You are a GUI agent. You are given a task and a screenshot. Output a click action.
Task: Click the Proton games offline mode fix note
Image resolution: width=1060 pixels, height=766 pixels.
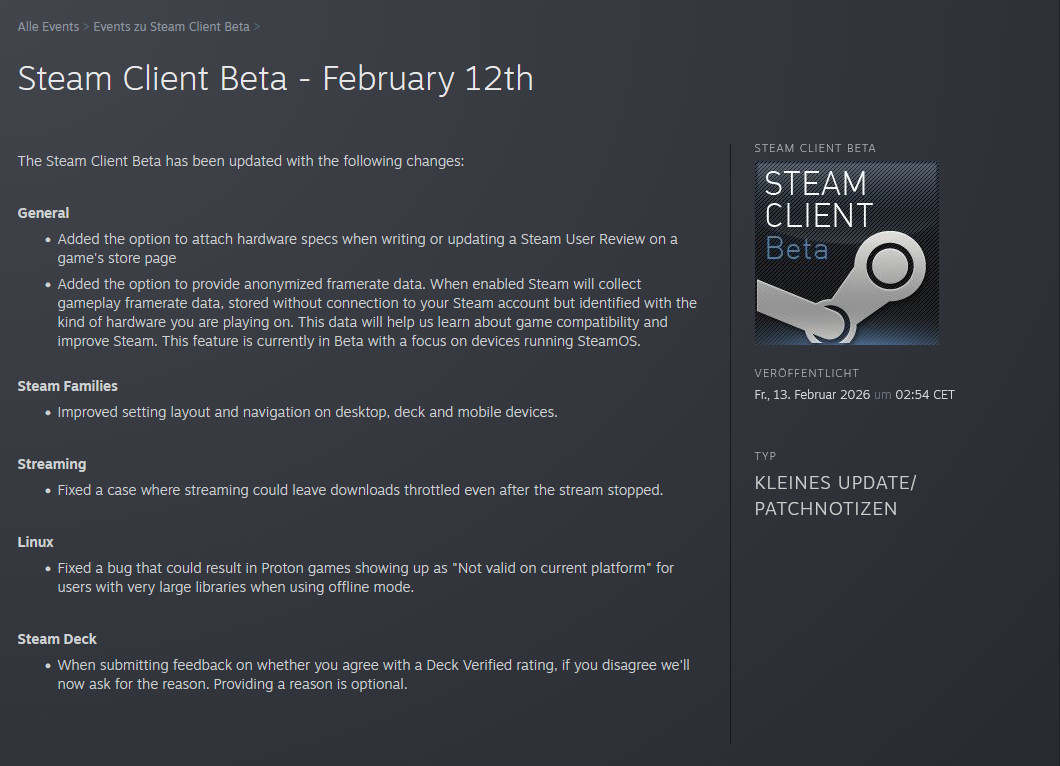click(365, 577)
